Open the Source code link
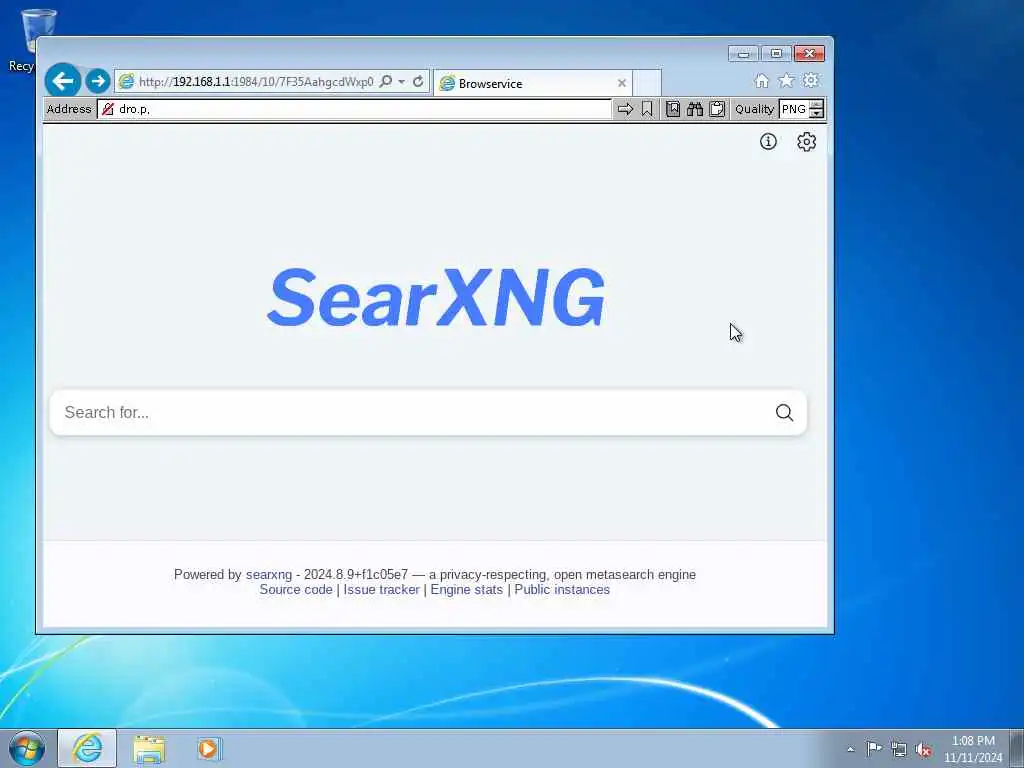1024x768 pixels. 296,590
